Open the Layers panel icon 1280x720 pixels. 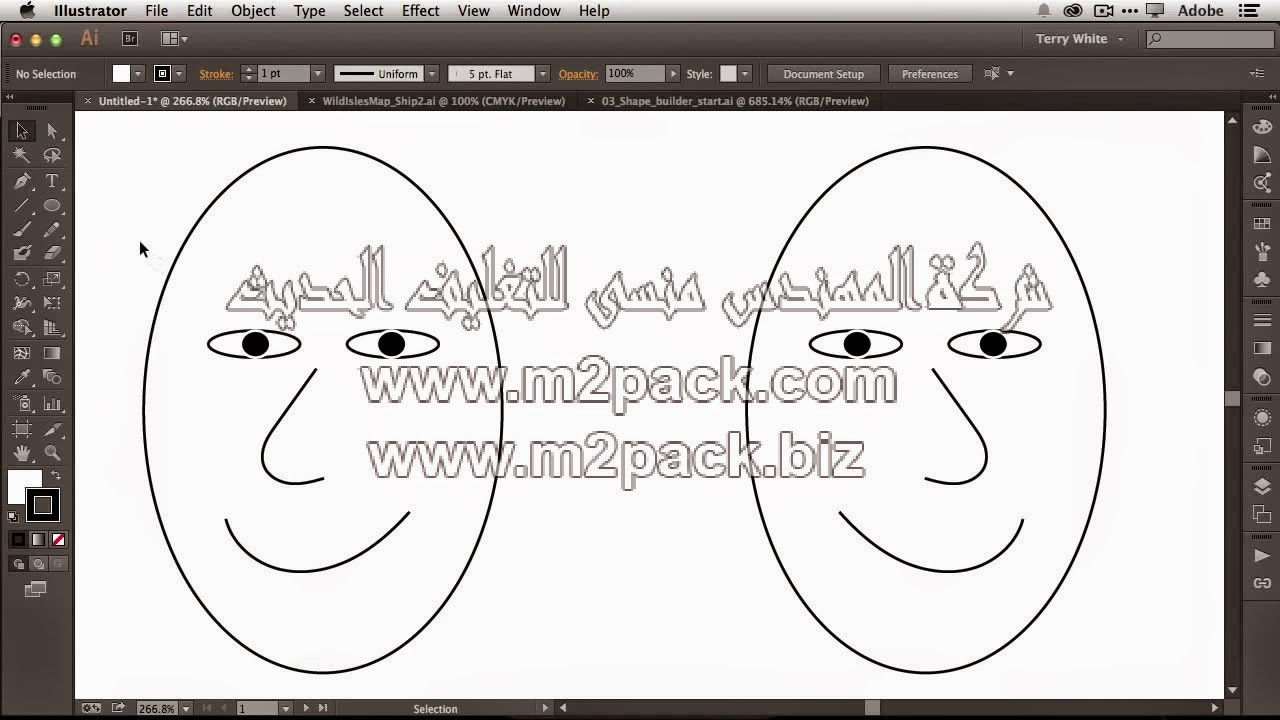[x=1262, y=487]
